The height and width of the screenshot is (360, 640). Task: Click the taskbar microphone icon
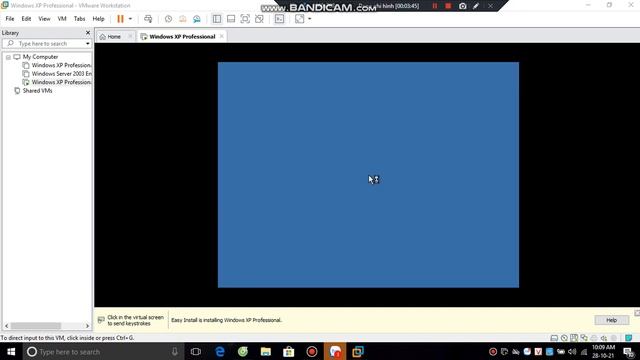point(175,351)
